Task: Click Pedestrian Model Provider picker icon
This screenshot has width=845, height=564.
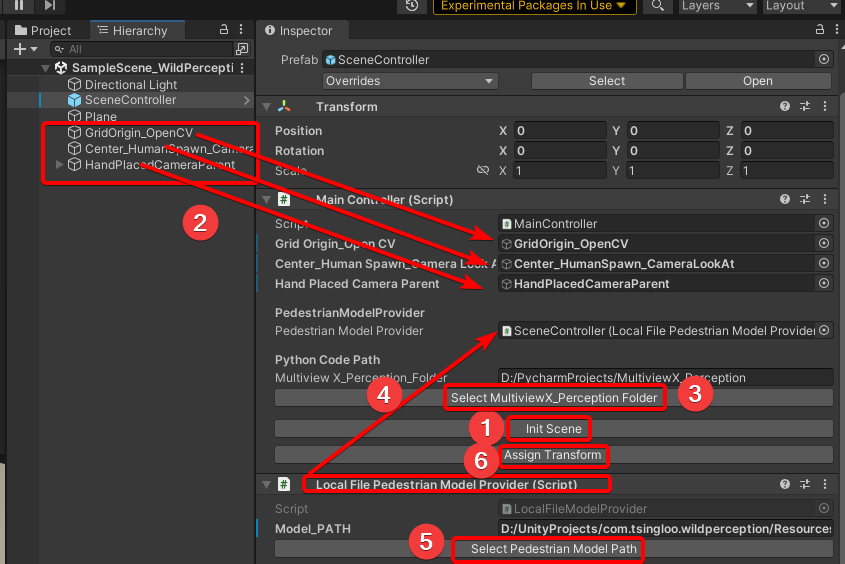Action: [824, 330]
